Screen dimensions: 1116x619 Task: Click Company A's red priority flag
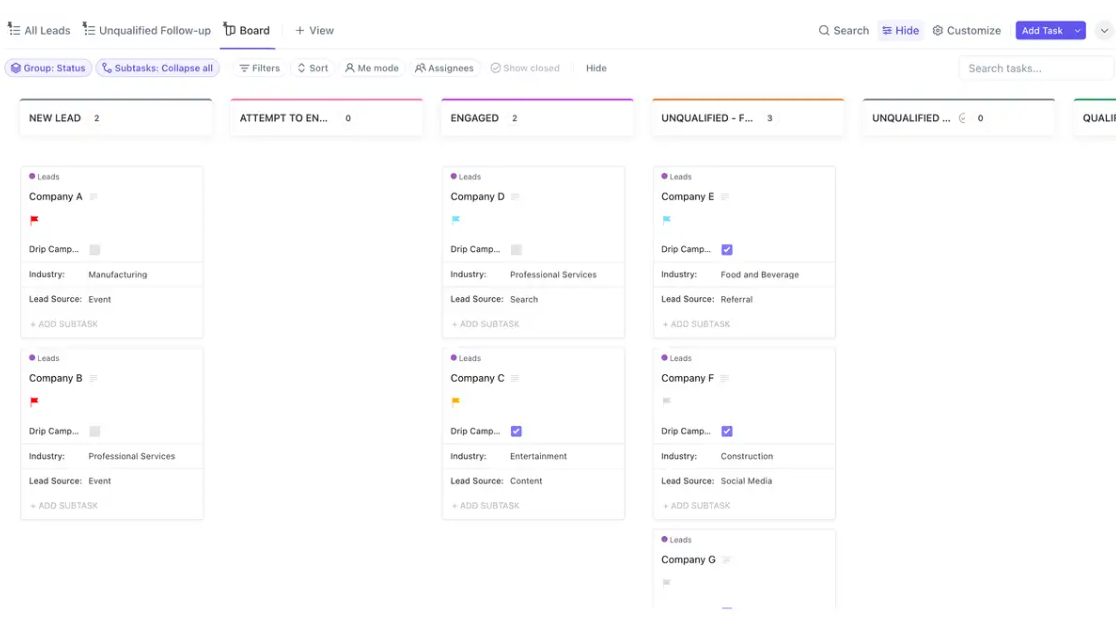(34, 220)
